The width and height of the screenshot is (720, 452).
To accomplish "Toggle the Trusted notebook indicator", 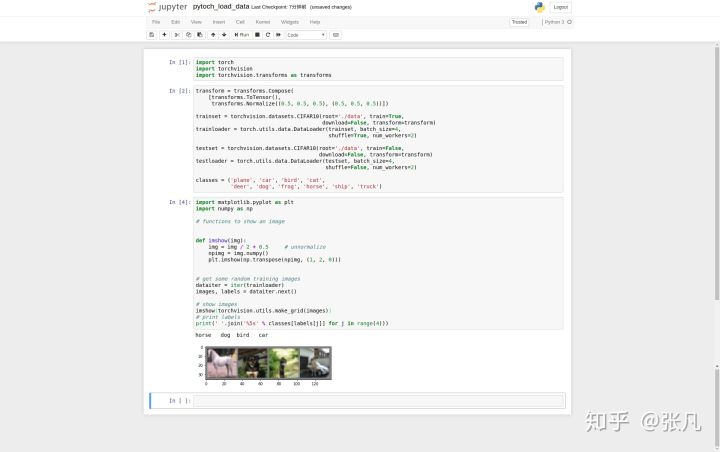I will pos(519,21).
